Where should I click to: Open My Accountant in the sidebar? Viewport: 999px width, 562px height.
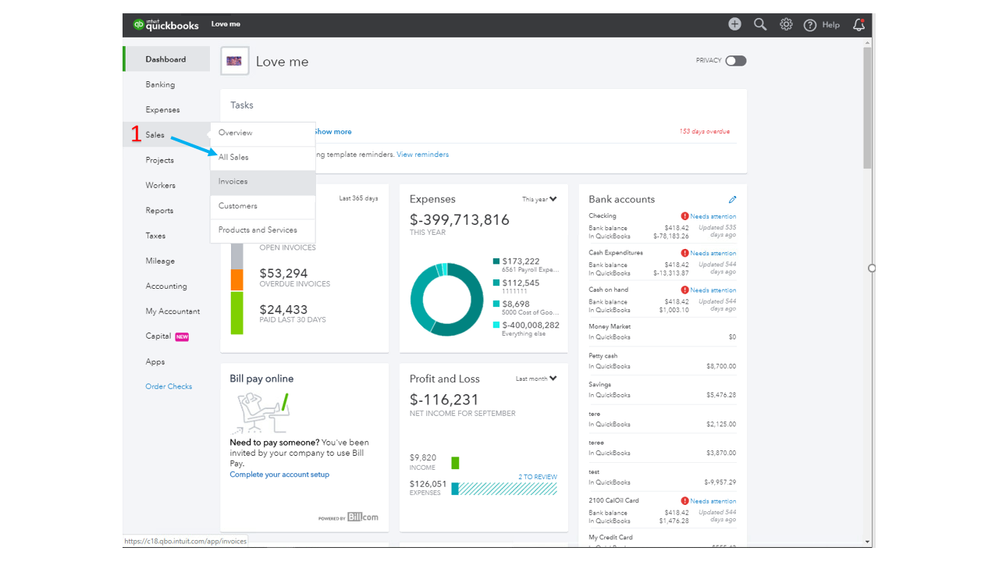point(166,311)
